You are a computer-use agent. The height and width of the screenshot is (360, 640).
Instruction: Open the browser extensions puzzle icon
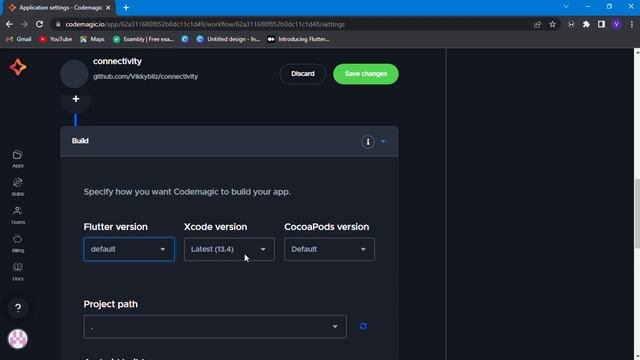[586, 24]
